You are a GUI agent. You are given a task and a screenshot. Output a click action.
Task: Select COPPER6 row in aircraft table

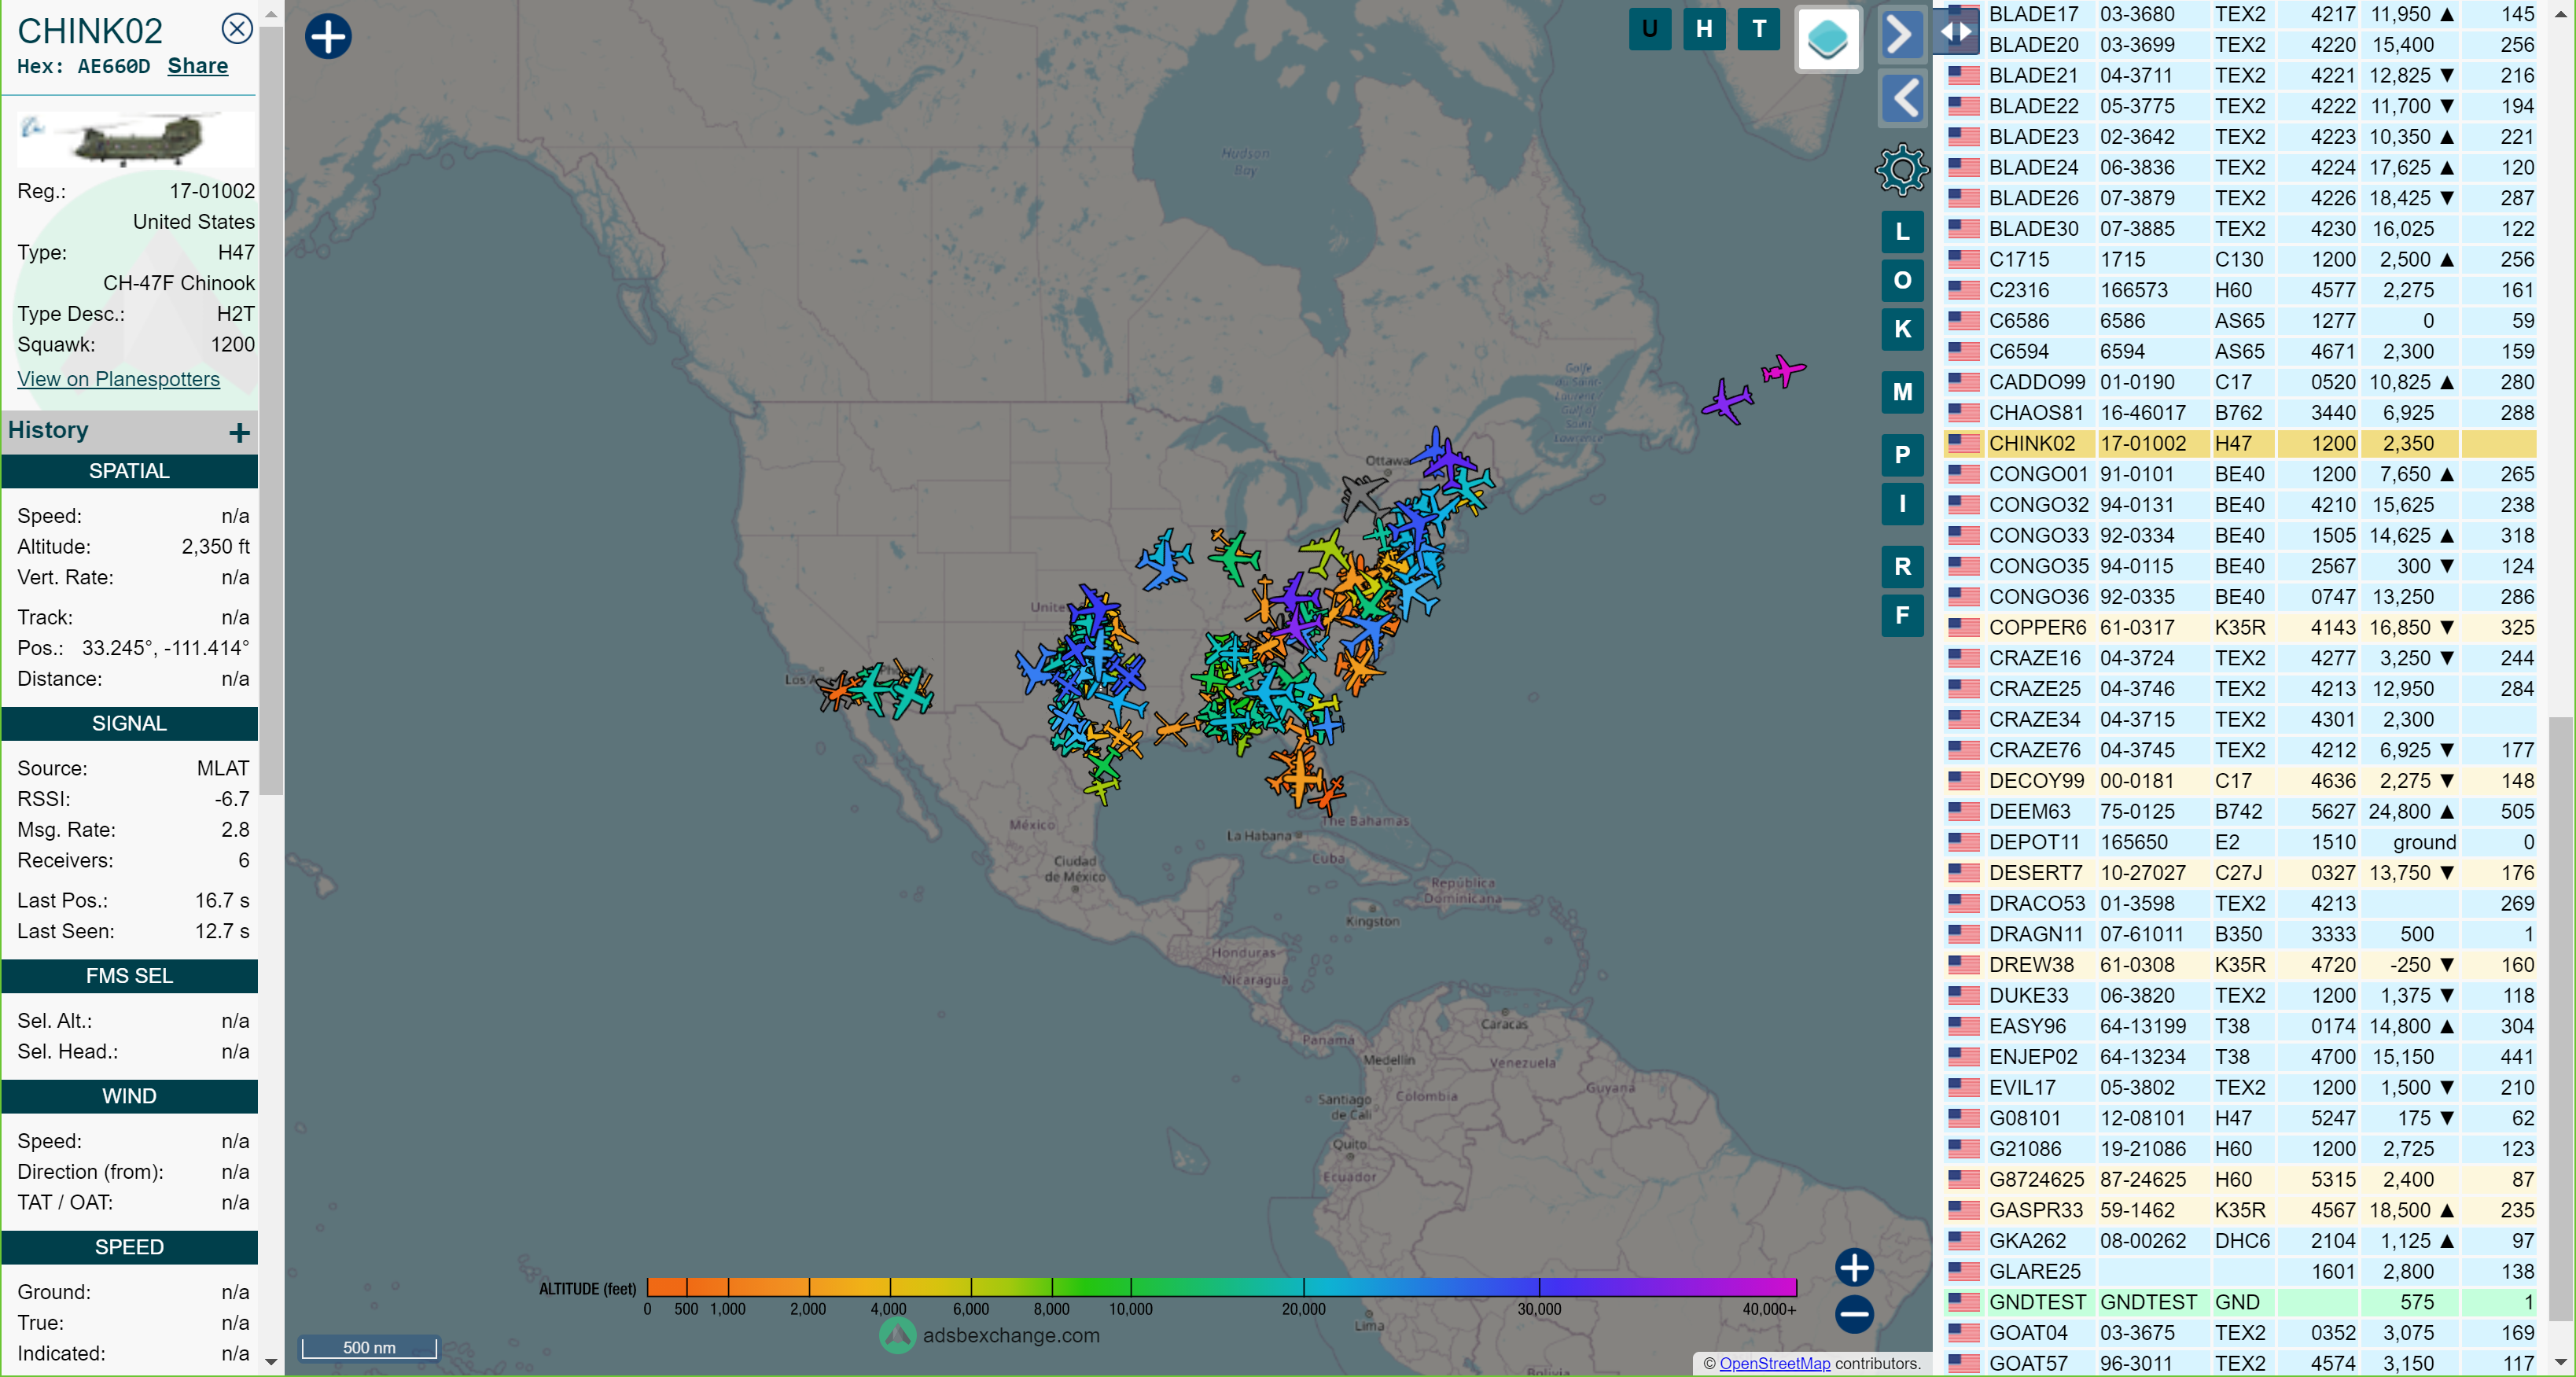[x=2240, y=627]
